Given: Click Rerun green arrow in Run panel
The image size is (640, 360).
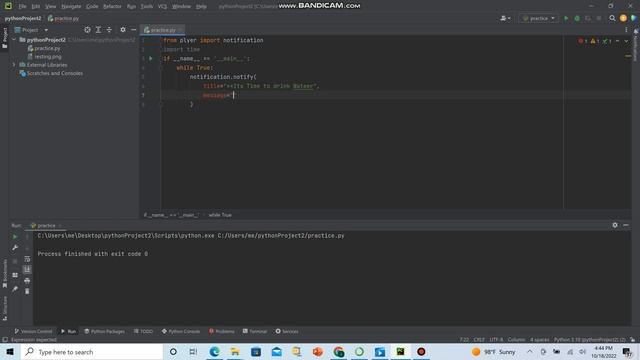Looking at the screenshot, I should (15, 237).
